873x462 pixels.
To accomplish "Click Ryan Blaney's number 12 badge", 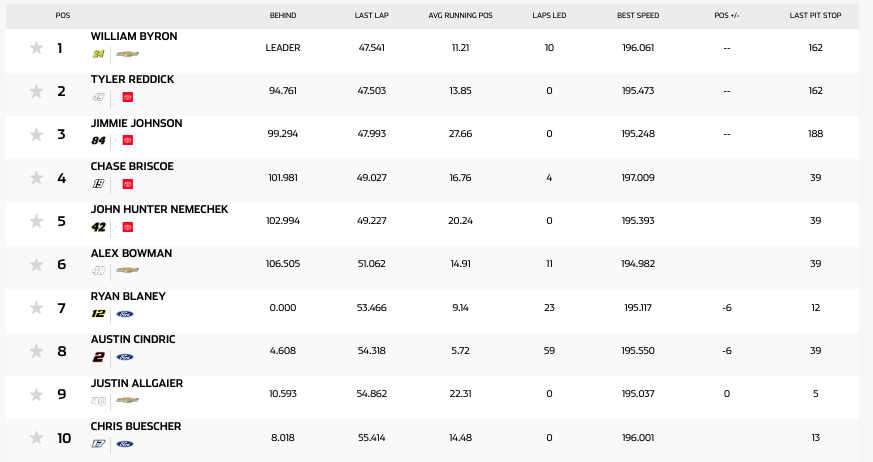I will tap(99, 314).
